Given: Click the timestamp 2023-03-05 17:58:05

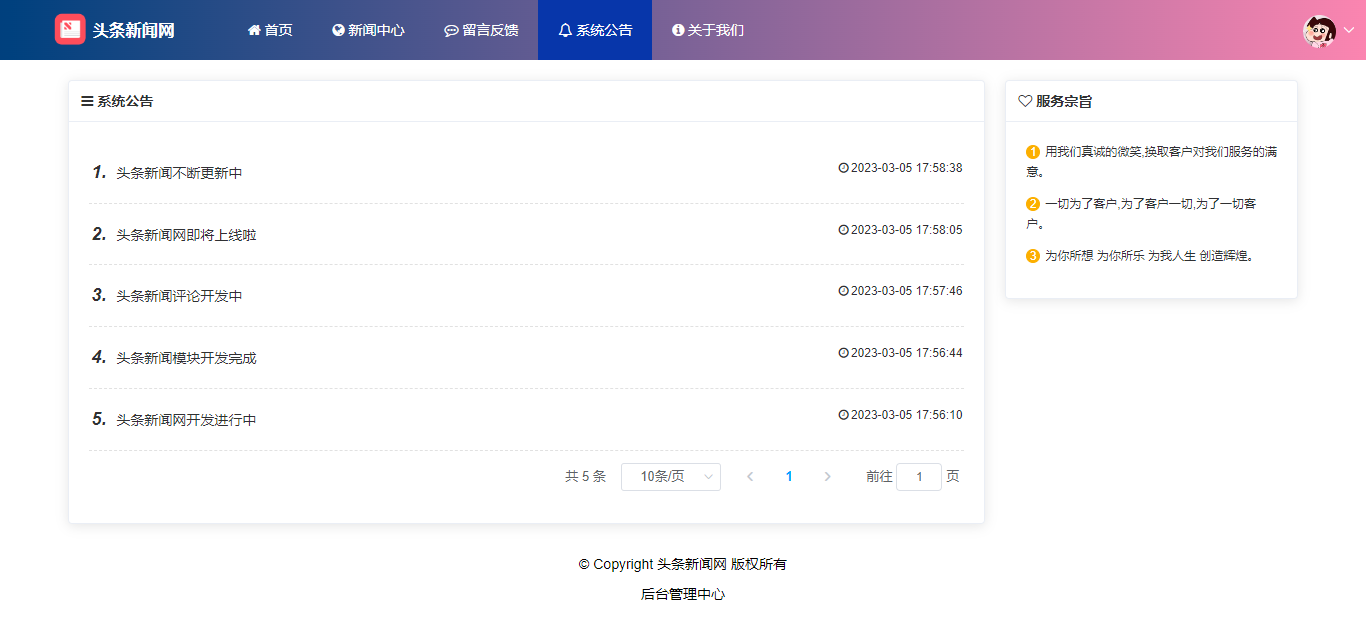Looking at the screenshot, I should [x=906, y=230].
